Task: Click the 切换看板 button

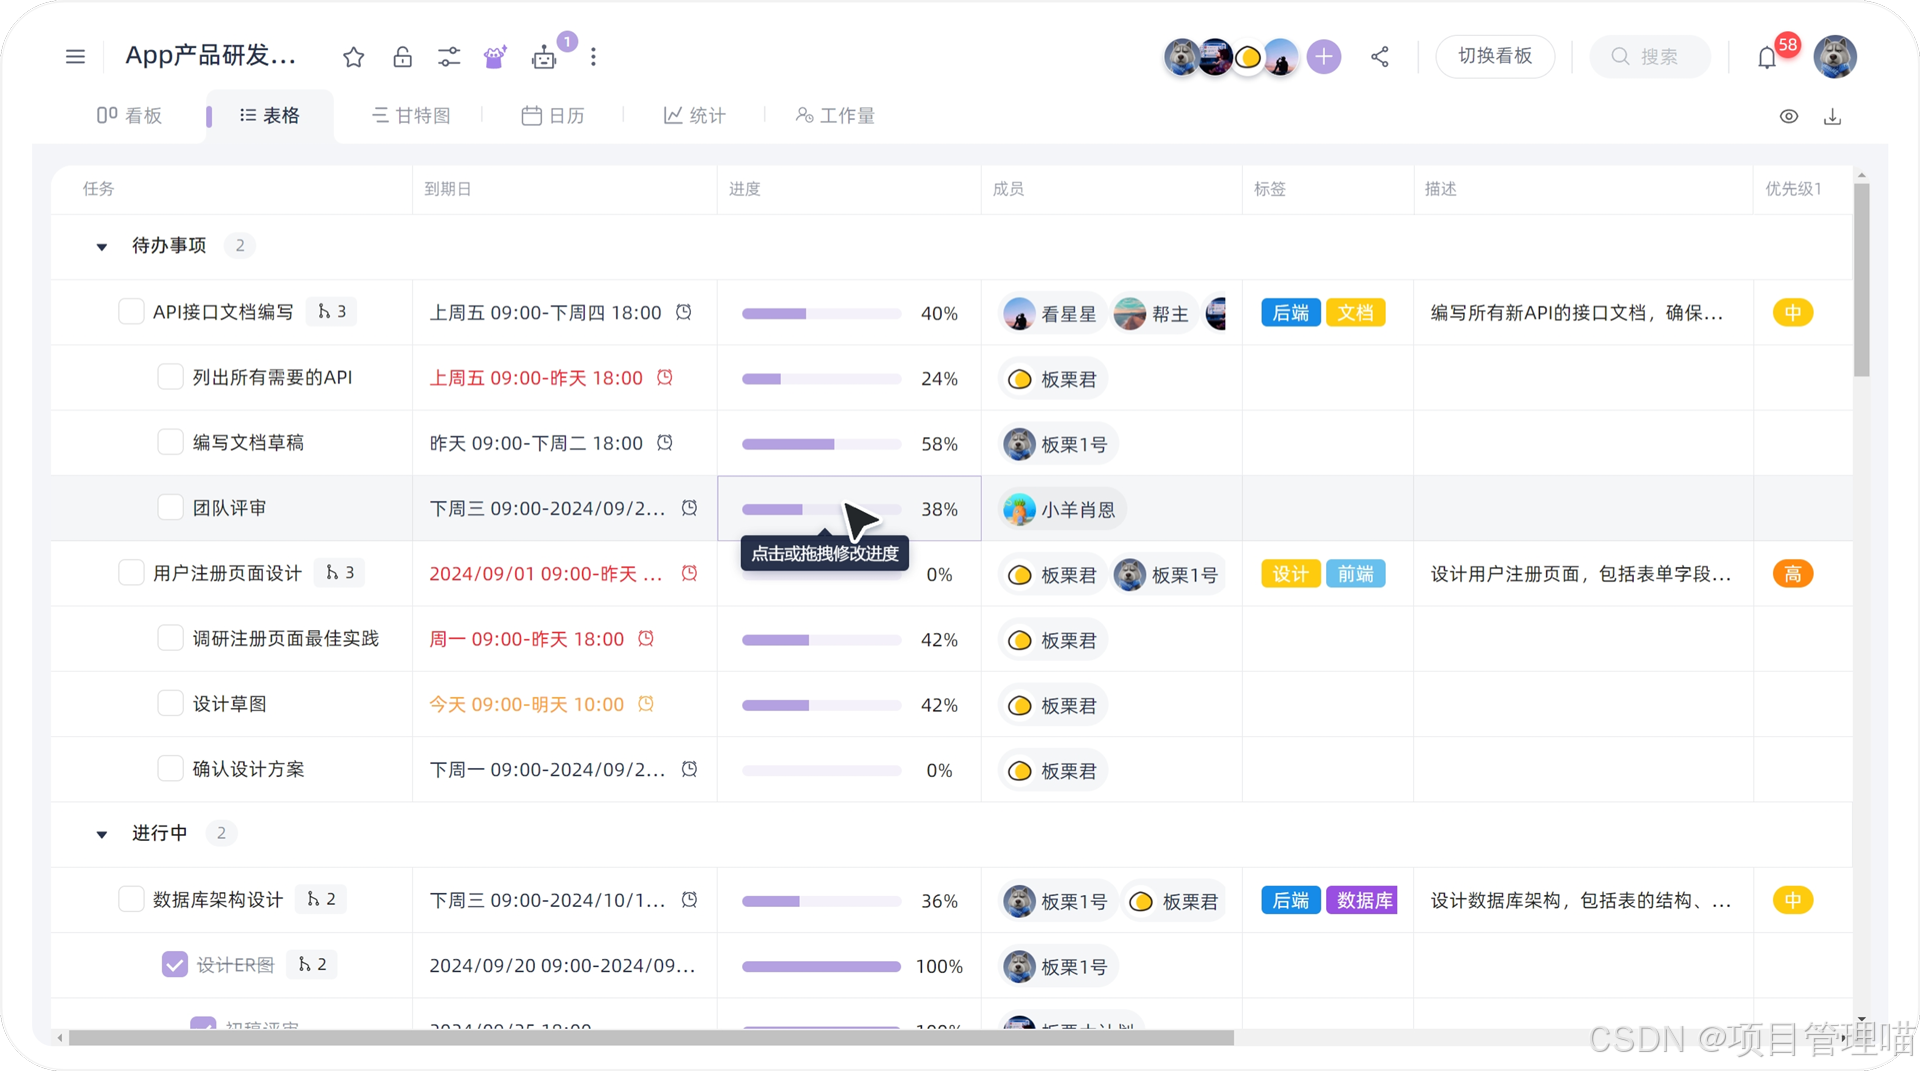Action: pos(1495,56)
